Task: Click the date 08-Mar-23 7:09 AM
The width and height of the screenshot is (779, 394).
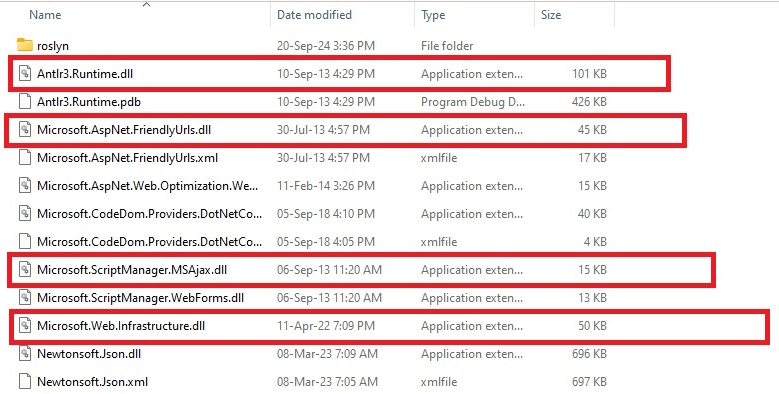Action: [327, 354]
